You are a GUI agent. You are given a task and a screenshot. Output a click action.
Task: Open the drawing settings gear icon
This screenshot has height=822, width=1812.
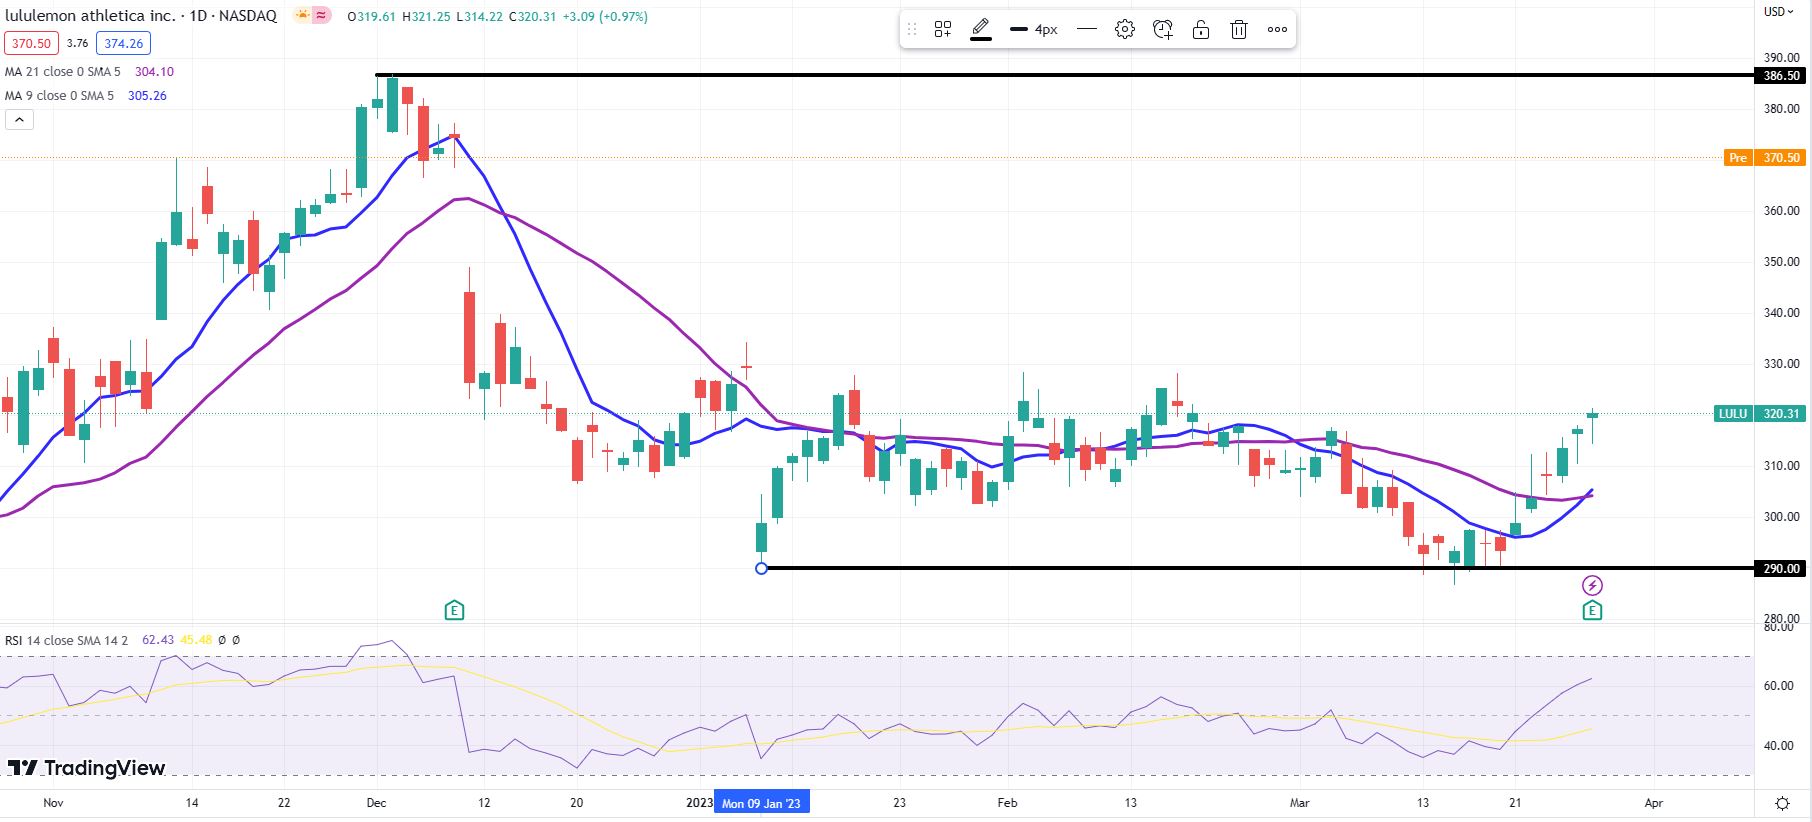pyautogui.click(x=1125, y=30)
